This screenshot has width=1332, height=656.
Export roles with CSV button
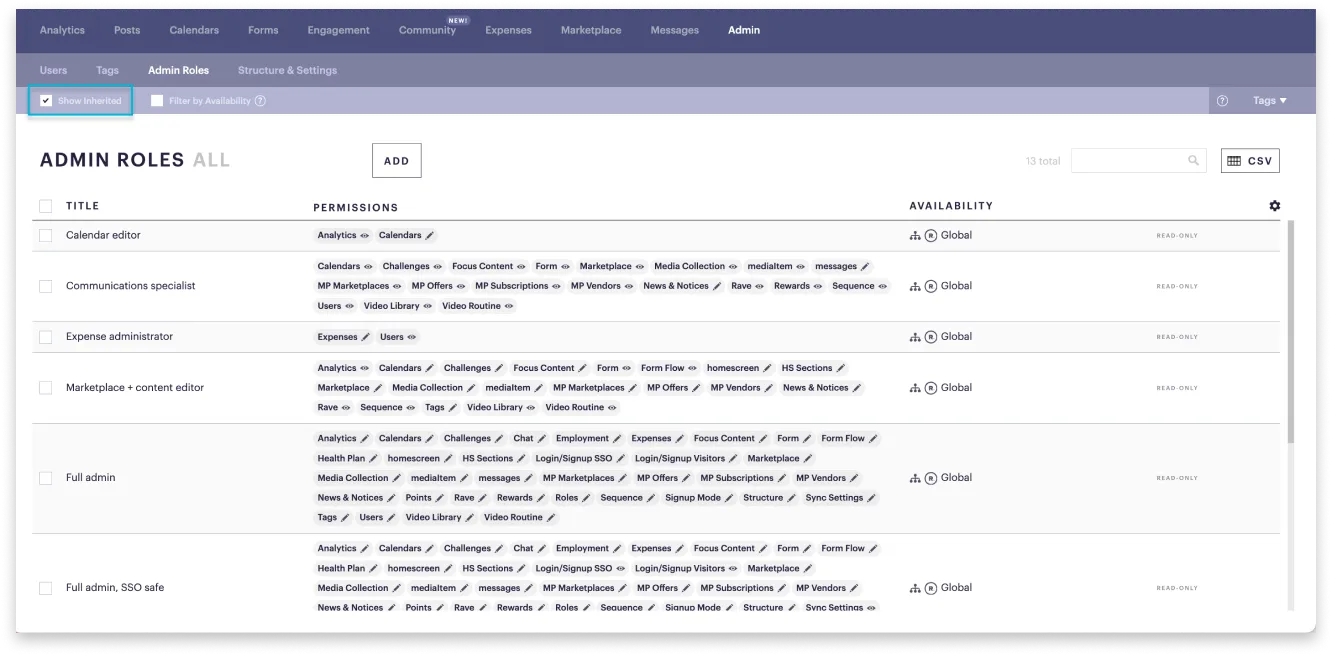pyautogui.click(x=1250, y=161)
